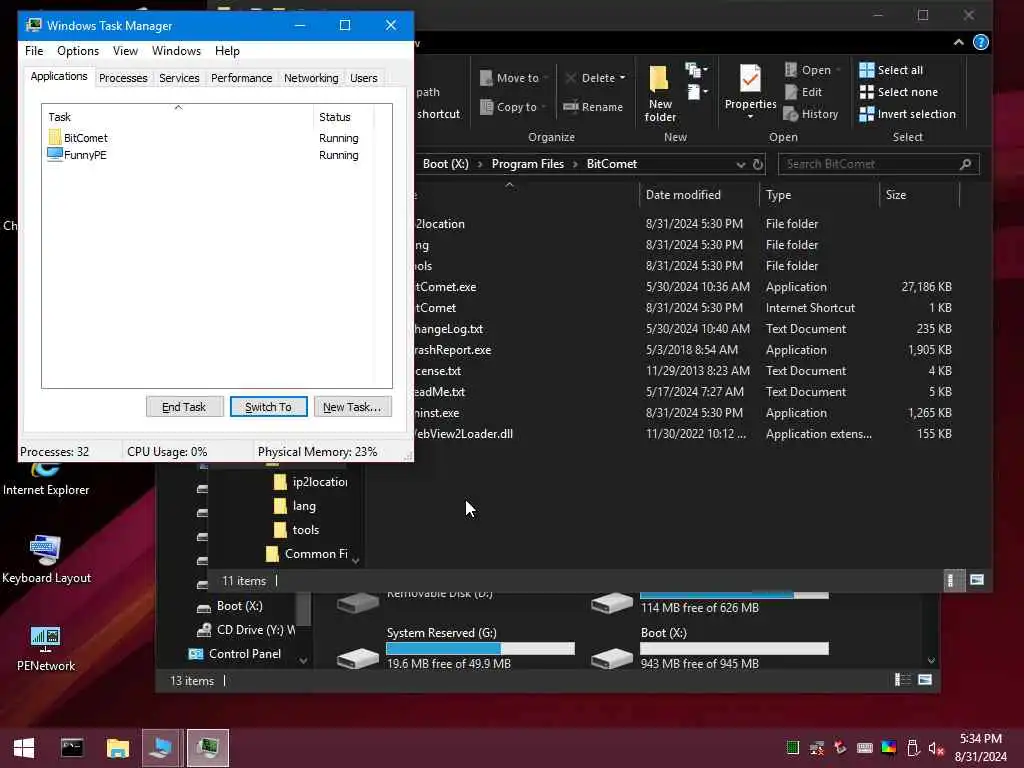Switch to the Processes tab in Task Manager
The width and height of the screenshot is (1024, 768).
pyautogui.click(x=123, y=78)
